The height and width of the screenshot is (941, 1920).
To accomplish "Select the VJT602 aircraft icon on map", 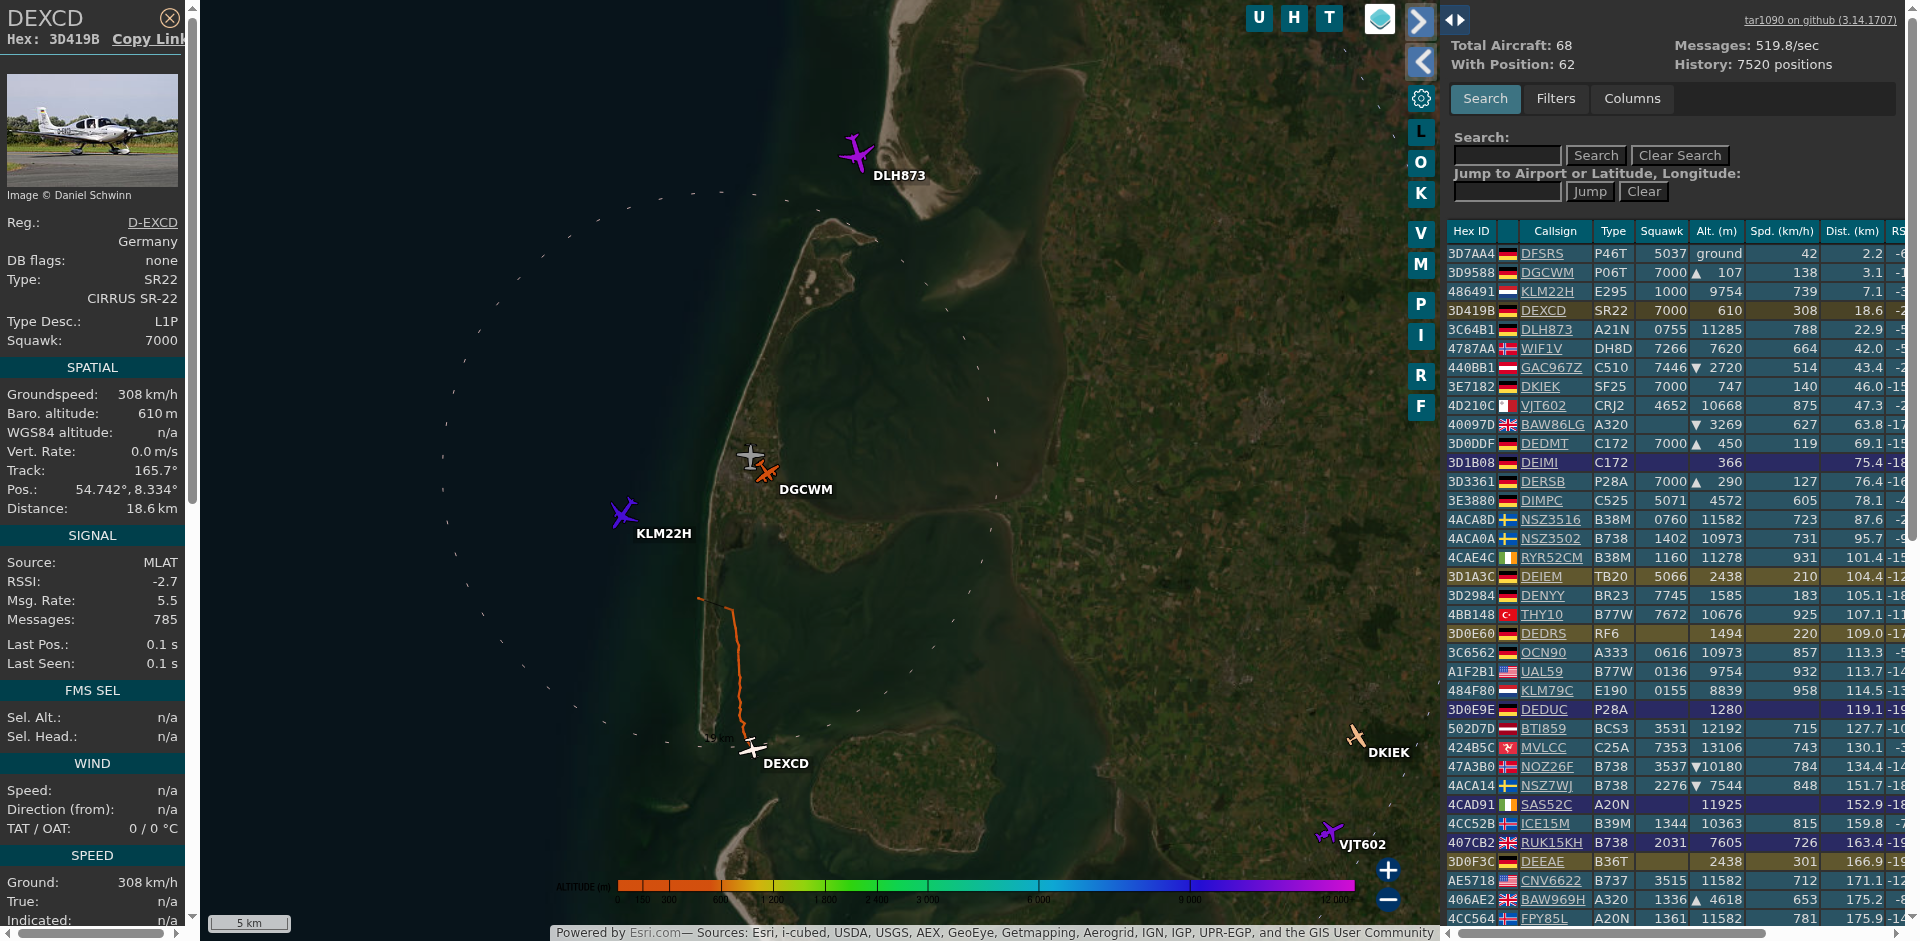I will tap(1329, 832).
